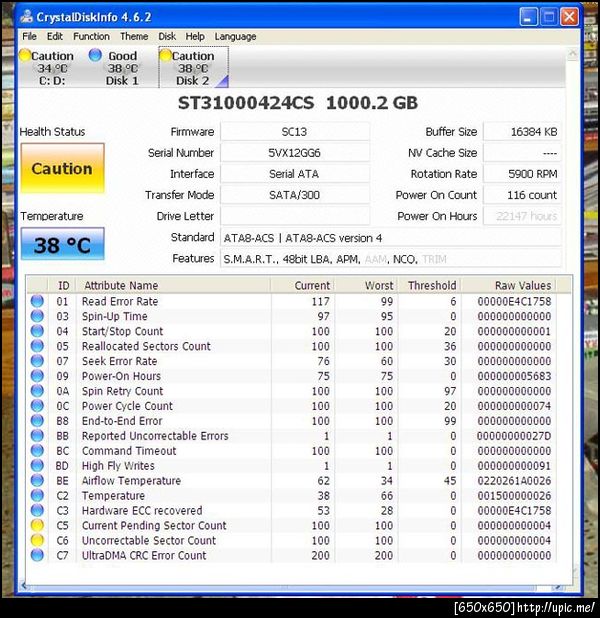Click blue status icon for Spin Retry Count
Image resolution: width=600 pixels, height=618 pixels.
37,391
